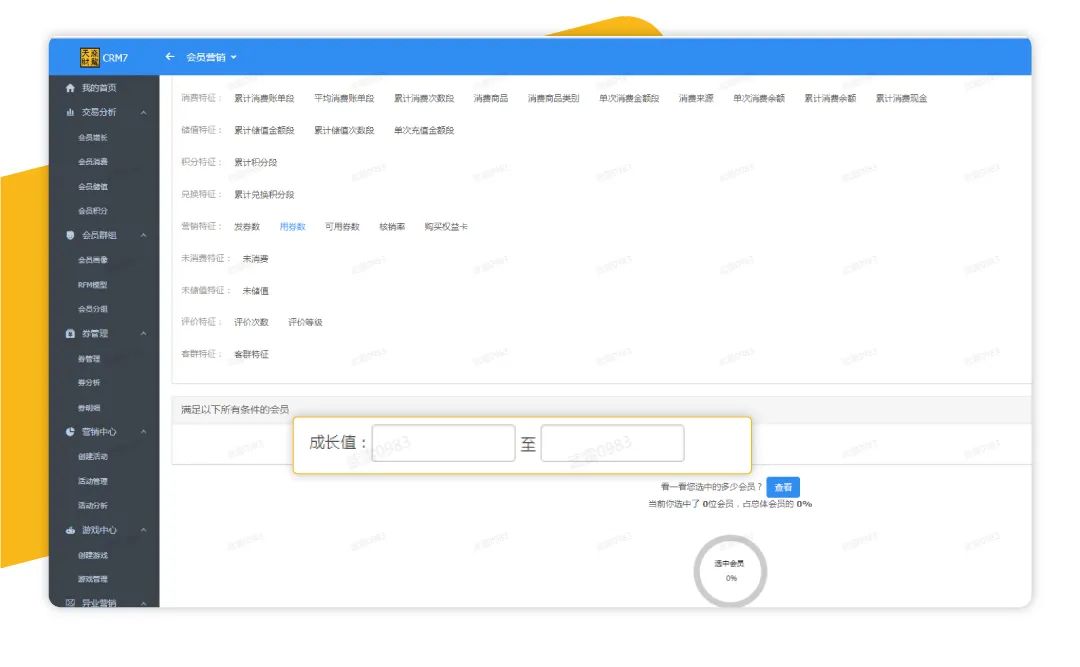Screen dimensions: 1080x667
Task: Select the 消费商品 filter
Action: tap(490, 99)
